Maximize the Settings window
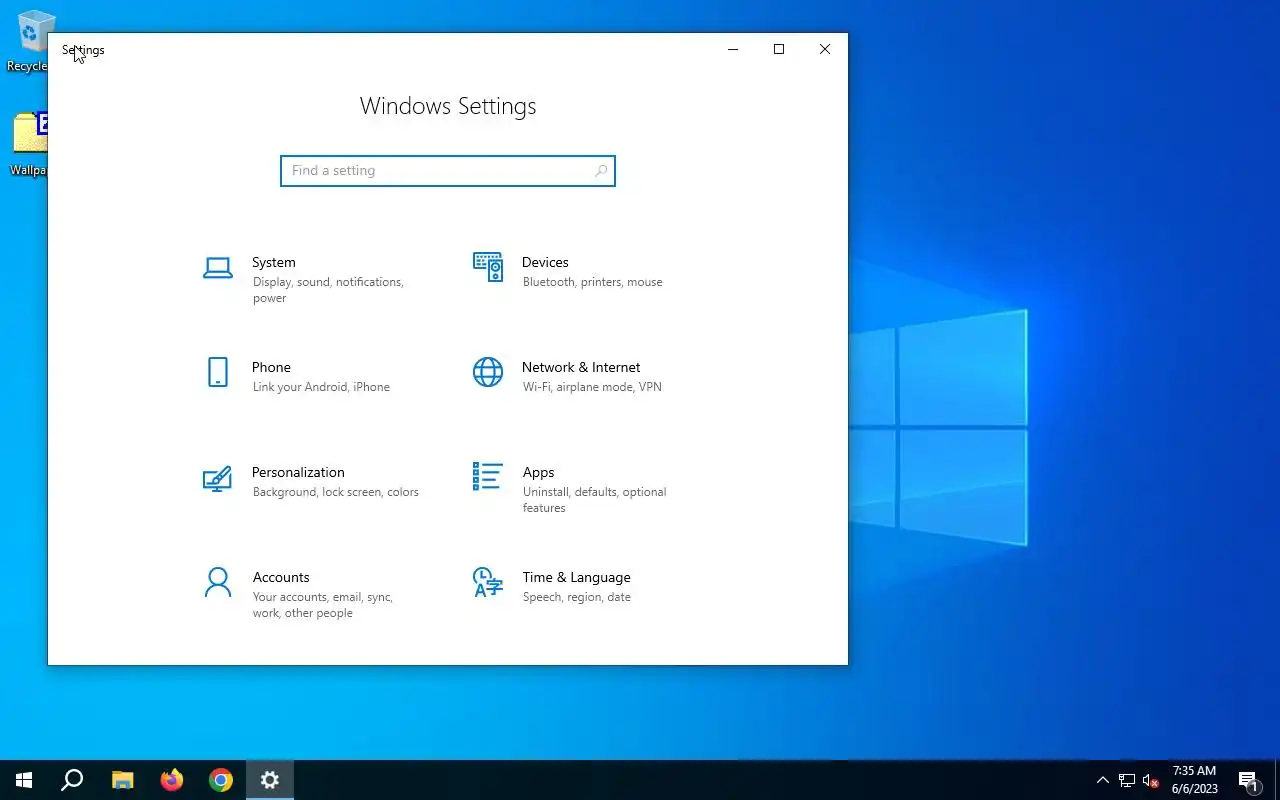The image size is (1280, 800). (x=779, y=49)
